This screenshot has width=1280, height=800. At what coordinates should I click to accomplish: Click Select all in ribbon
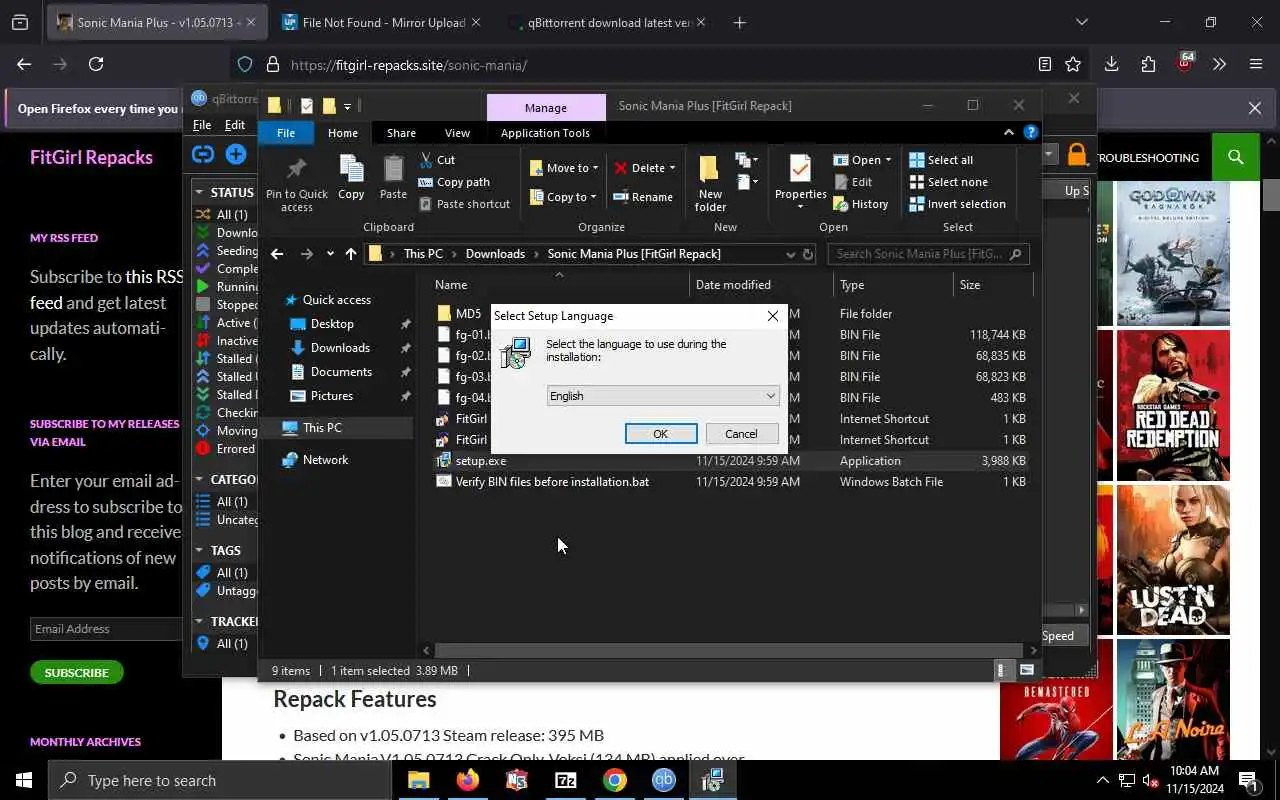[941, 160]
